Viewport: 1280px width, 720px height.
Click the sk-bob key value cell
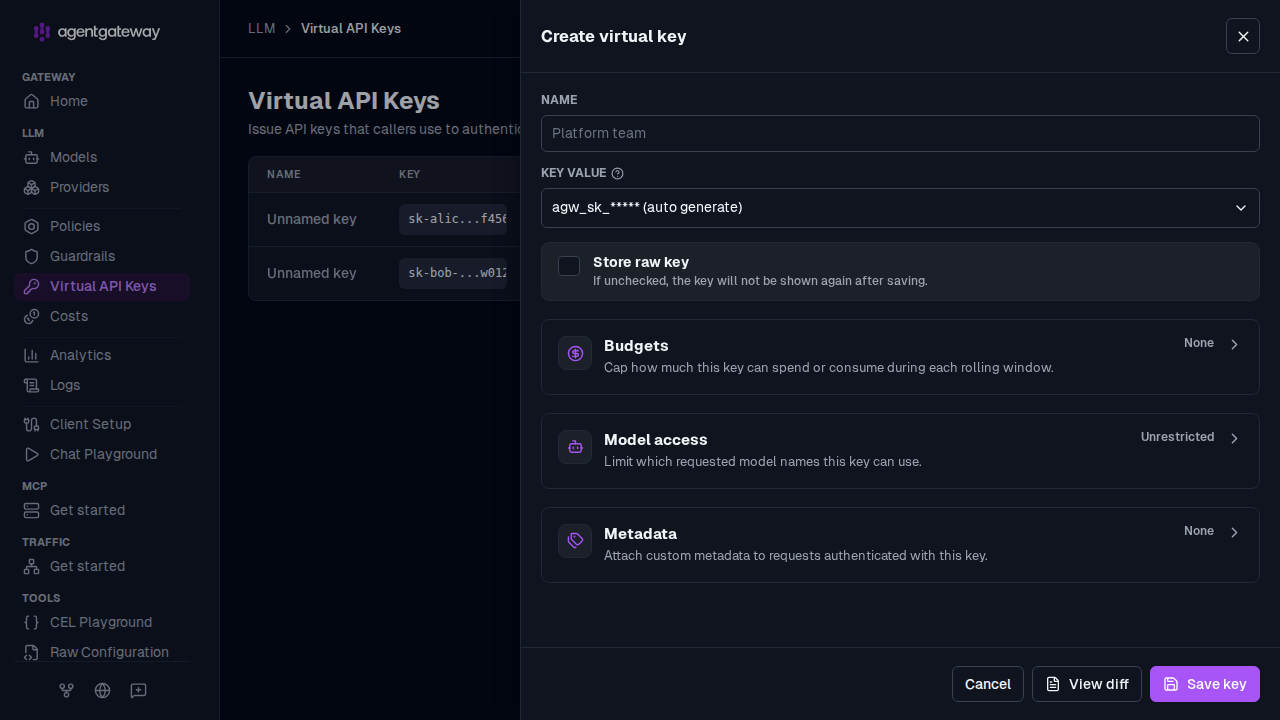coord(453,273)
